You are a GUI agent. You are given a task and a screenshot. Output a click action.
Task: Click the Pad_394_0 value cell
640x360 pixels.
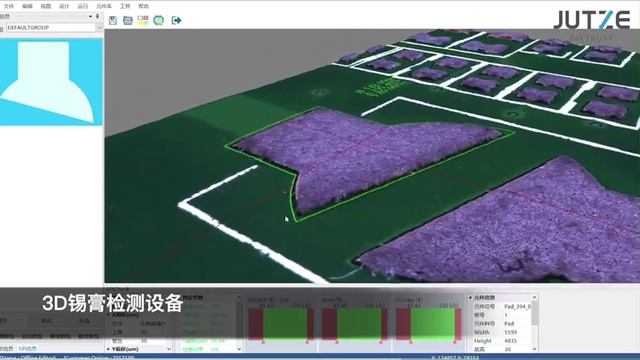[518, 306]
